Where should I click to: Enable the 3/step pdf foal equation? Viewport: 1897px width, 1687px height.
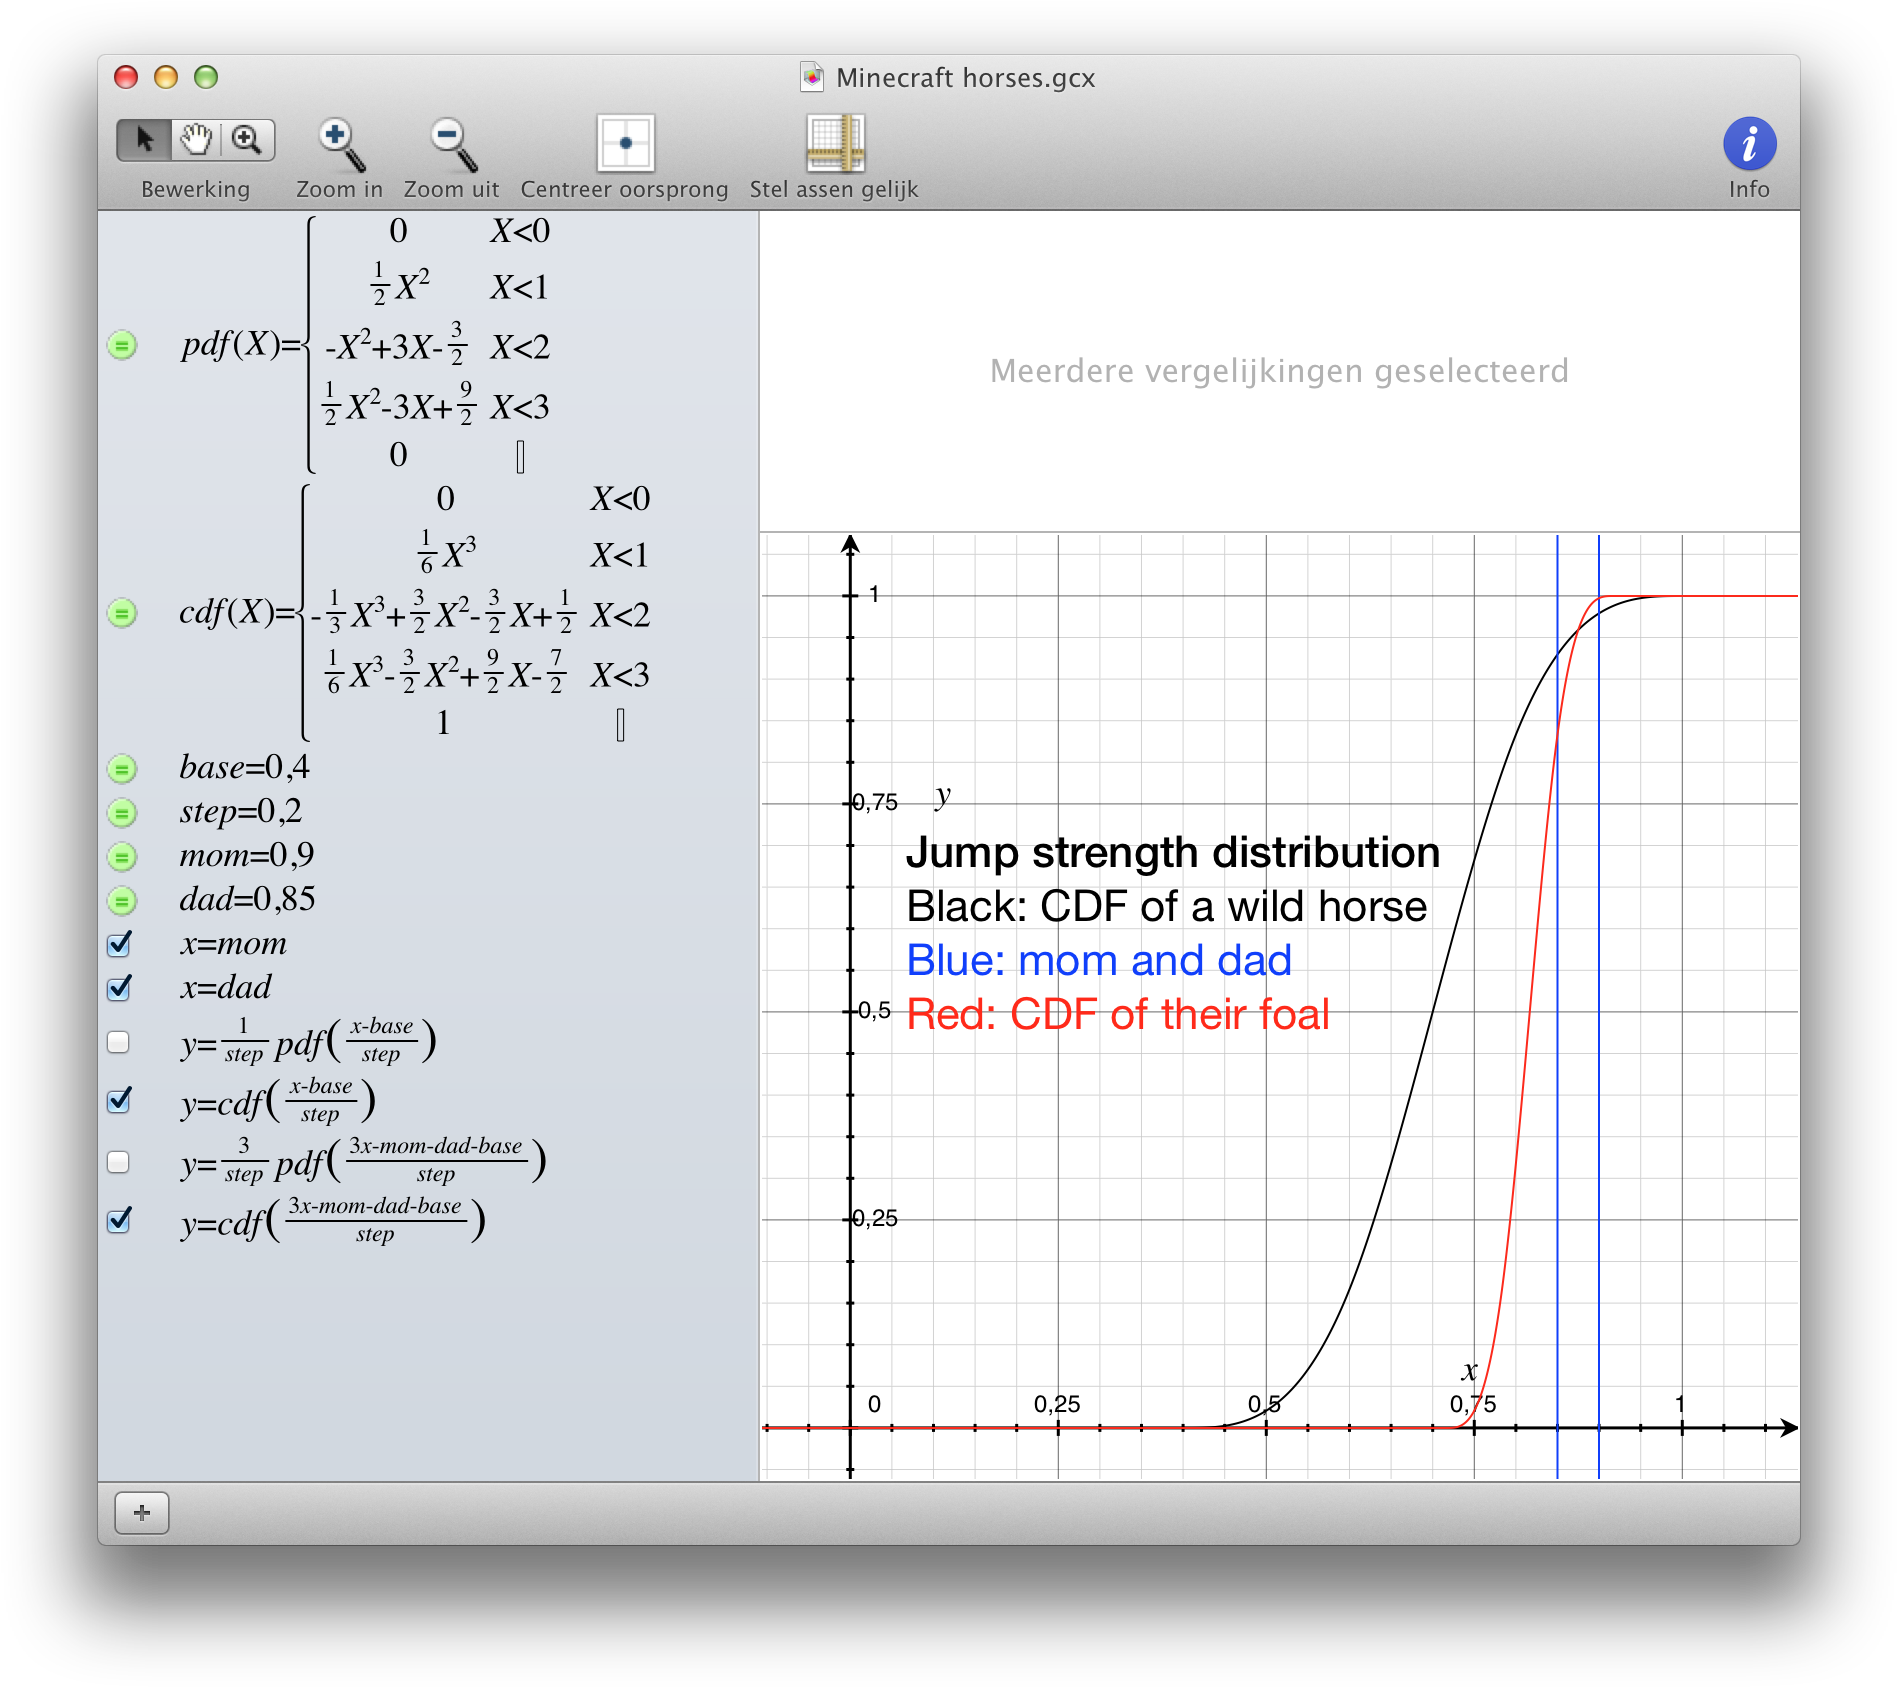(x=119, y=1161)
